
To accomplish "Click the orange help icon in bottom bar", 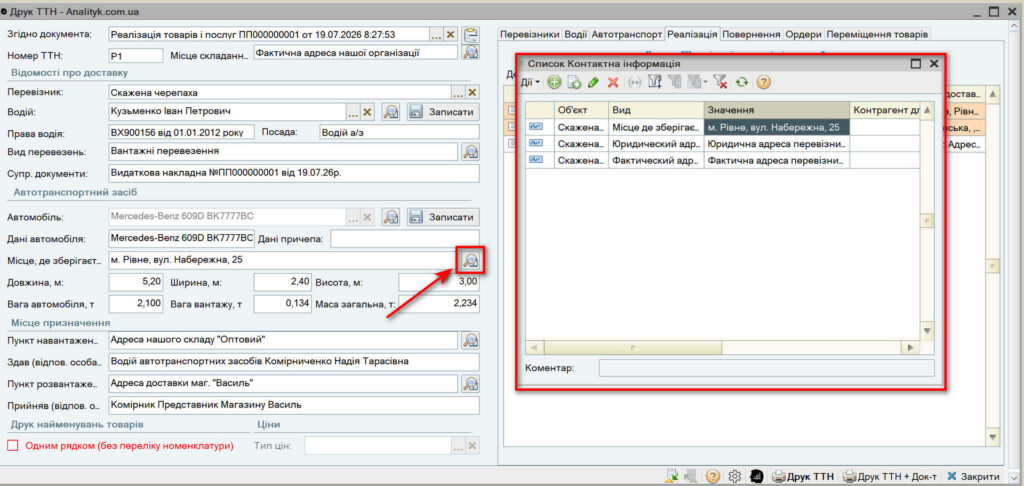I will click(x=713, y=476).
